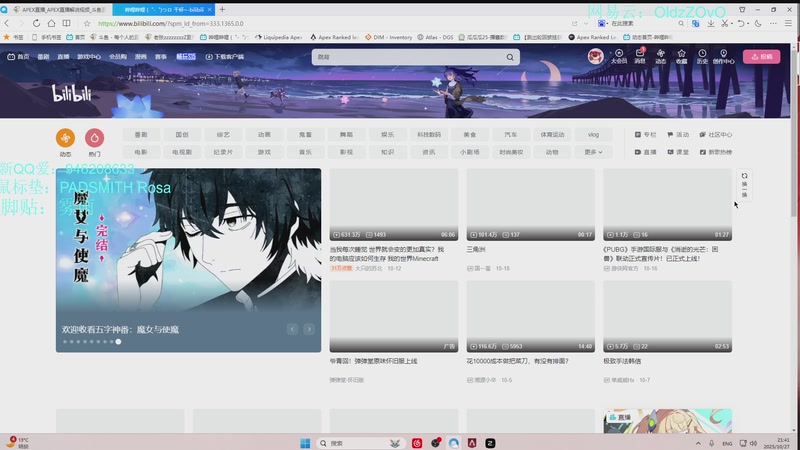Click the Liquipedia Apex bookmark
Screen dimensions: 800x450
pos(279,37)
